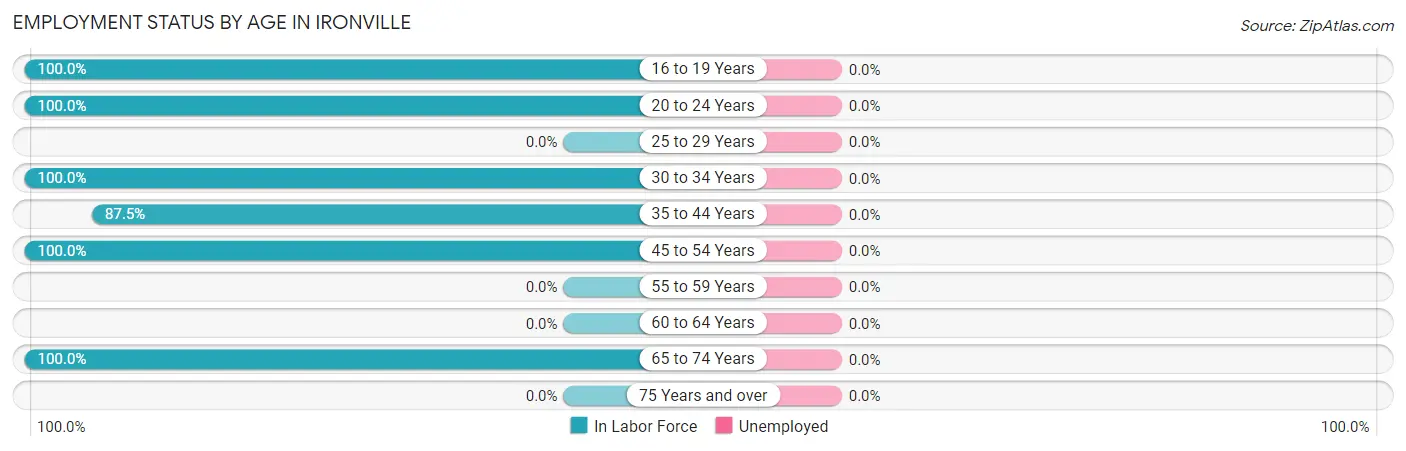Select the 16 to 19 Years label
Screen dimensions: 1406x451
(703, 69)
